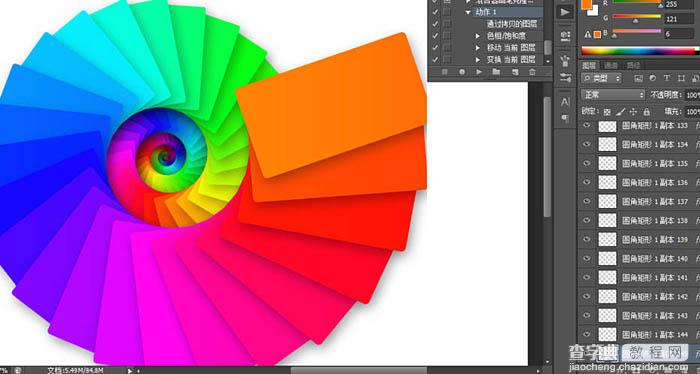The height and width of the screenshot is (374, 700).
Task: Click the round Begin Recording button in Actions panel
Action: (462, 71)
